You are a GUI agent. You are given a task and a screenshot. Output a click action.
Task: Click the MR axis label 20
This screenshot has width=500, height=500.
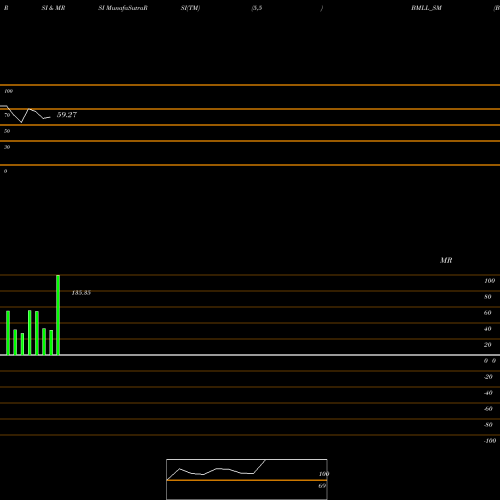(x=488, y=345)
